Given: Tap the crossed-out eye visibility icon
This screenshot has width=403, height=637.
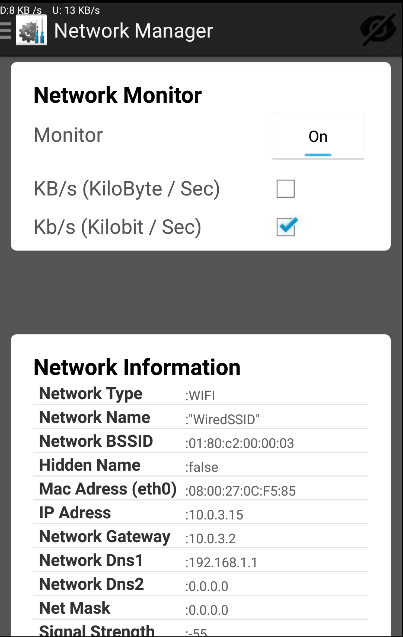Looking at the screenshot, I should [x=378, y=30].
